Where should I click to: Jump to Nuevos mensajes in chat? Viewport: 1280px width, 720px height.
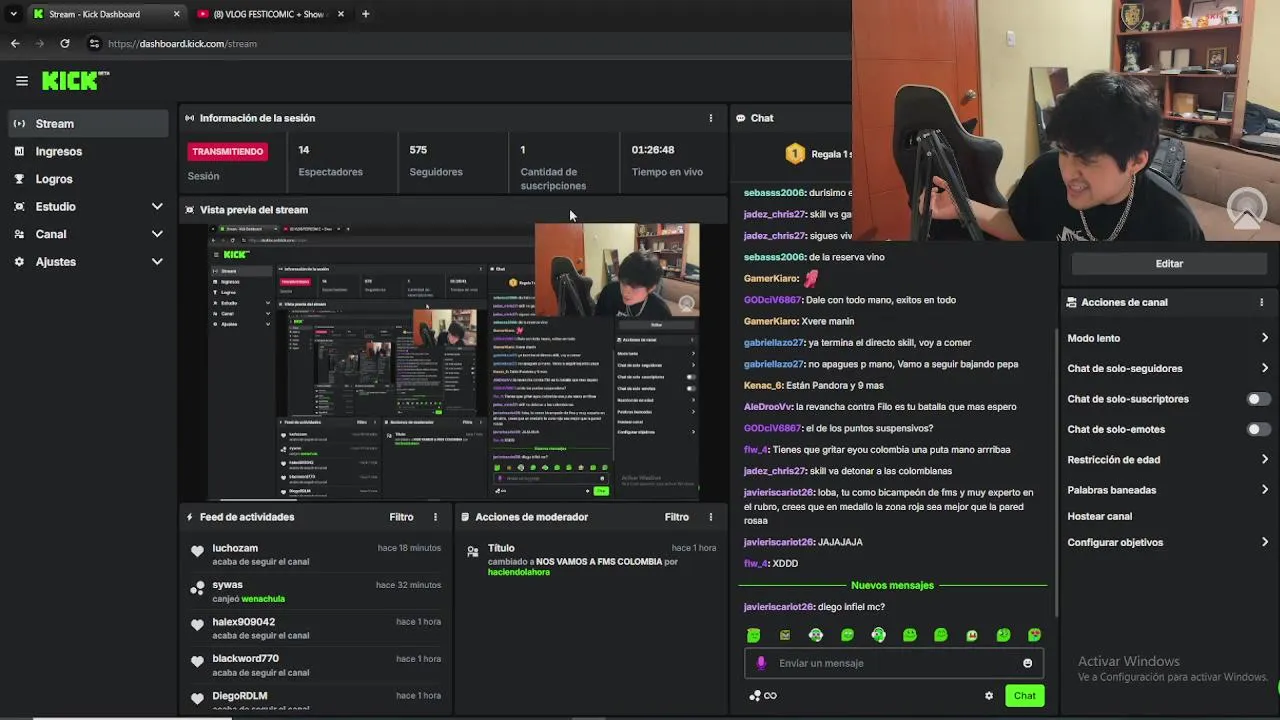coord(892,585)
